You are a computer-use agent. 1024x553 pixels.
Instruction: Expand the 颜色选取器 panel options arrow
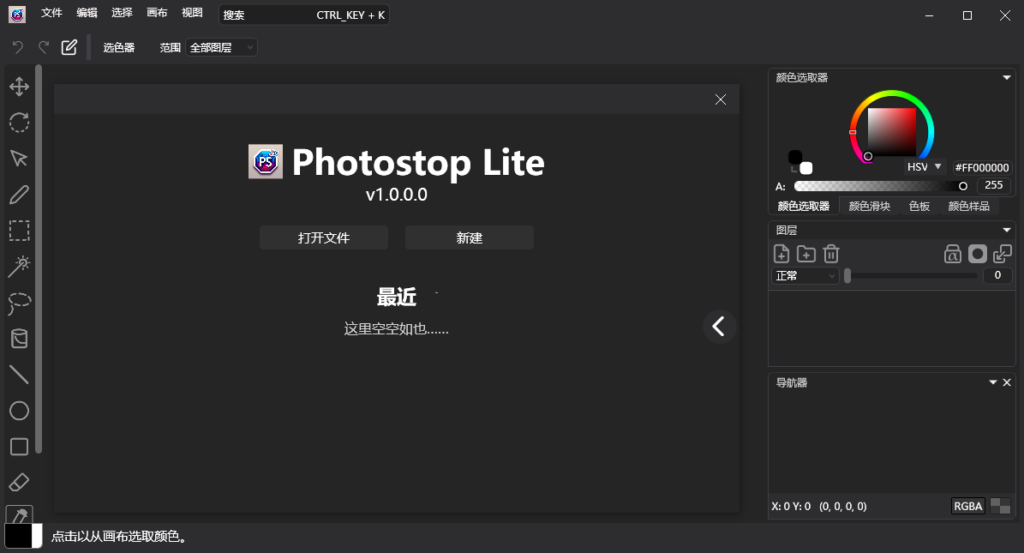1006,78
